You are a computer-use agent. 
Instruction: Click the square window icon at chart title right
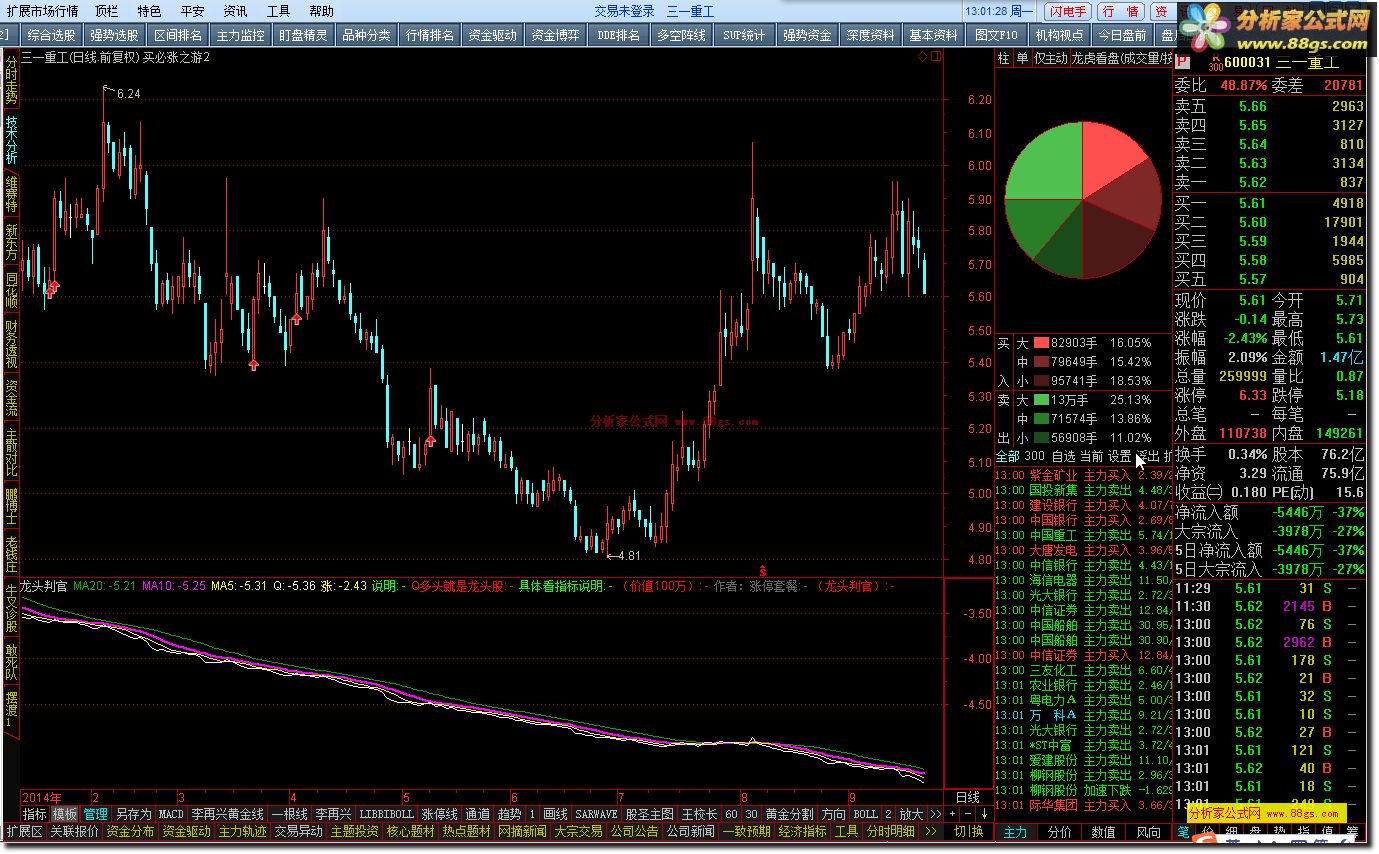[935, 57]
